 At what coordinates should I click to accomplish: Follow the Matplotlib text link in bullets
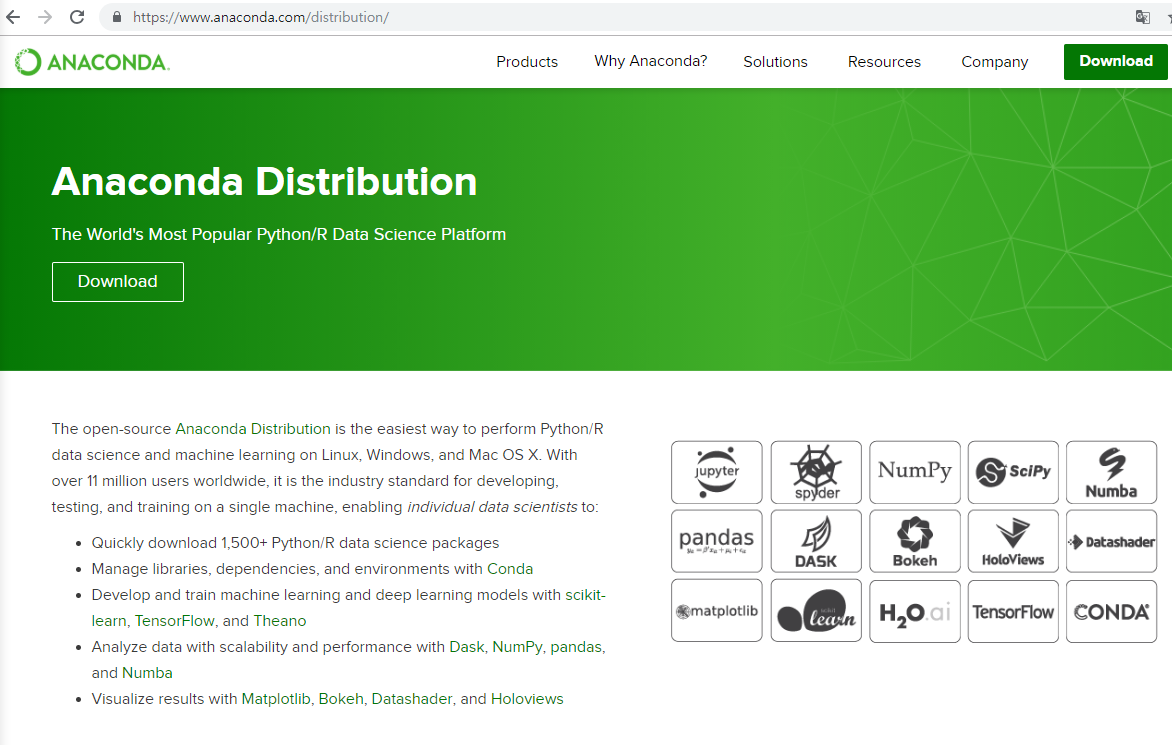pos(276,699)
